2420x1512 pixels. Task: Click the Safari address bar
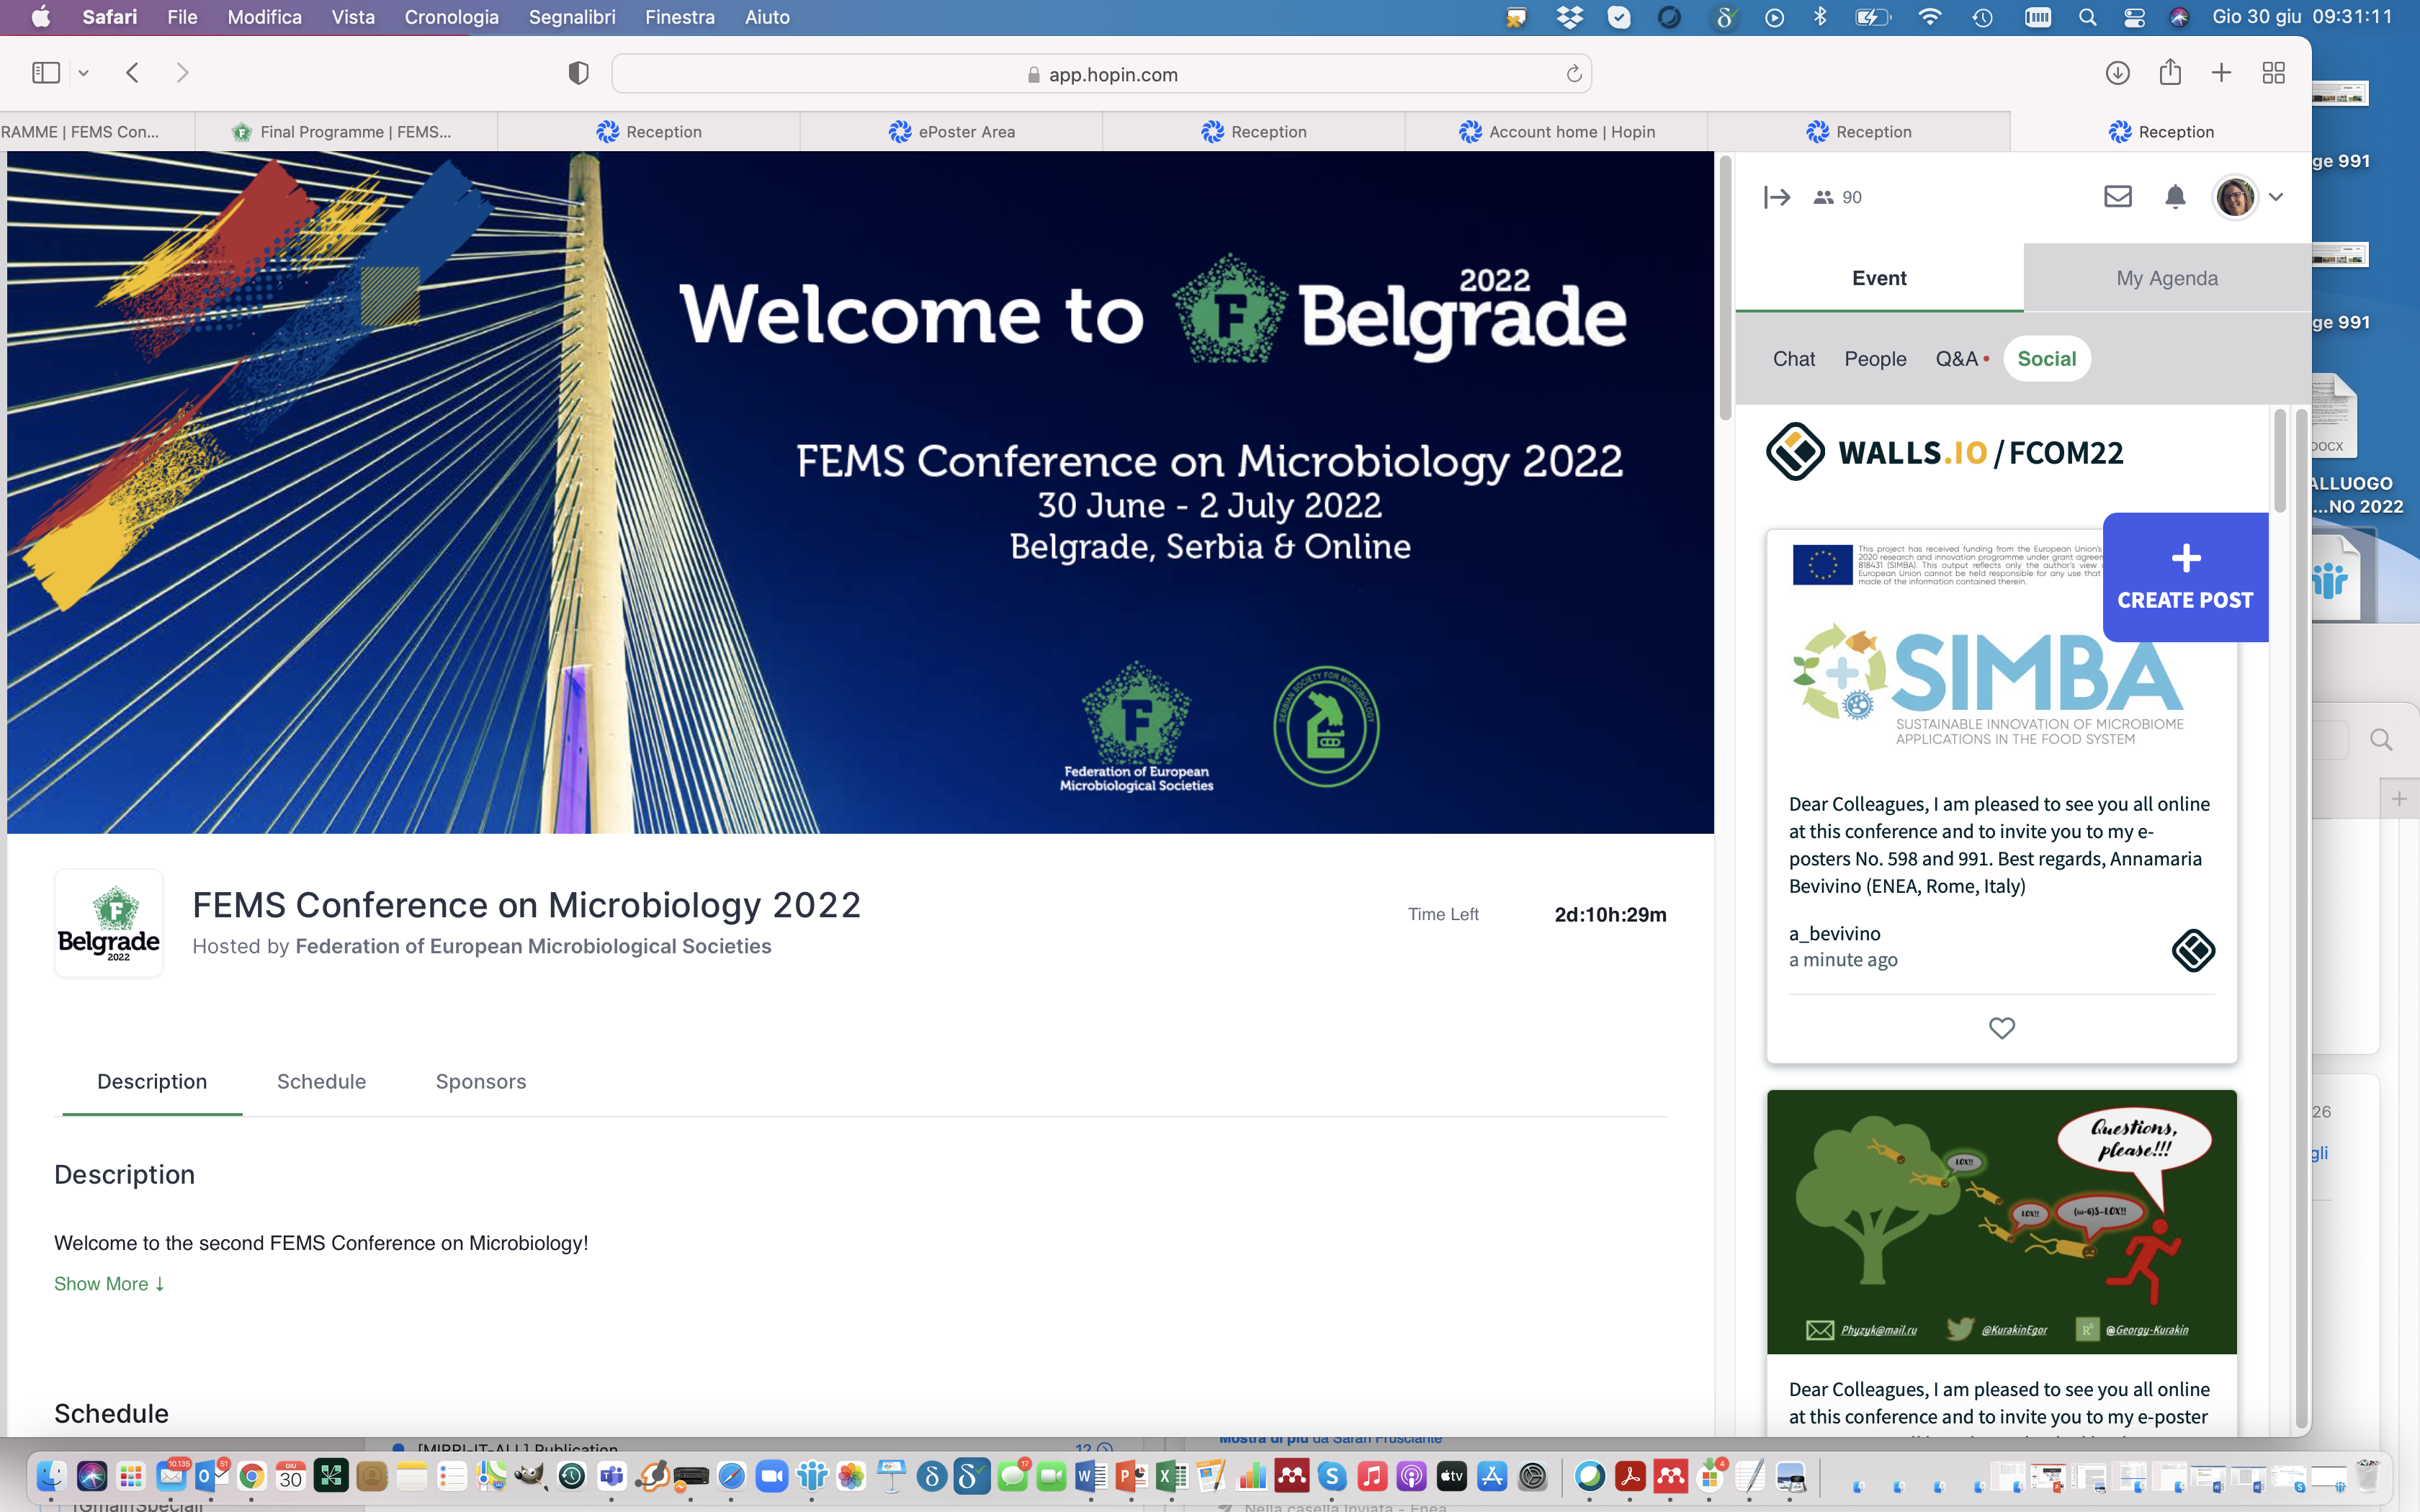coord(1101,74)
